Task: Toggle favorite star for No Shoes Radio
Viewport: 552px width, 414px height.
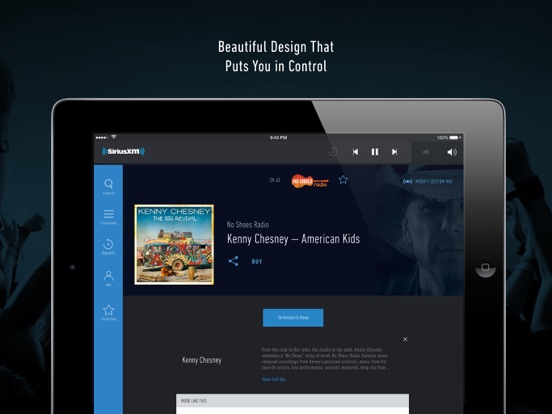Action: [x=343, y=180]
